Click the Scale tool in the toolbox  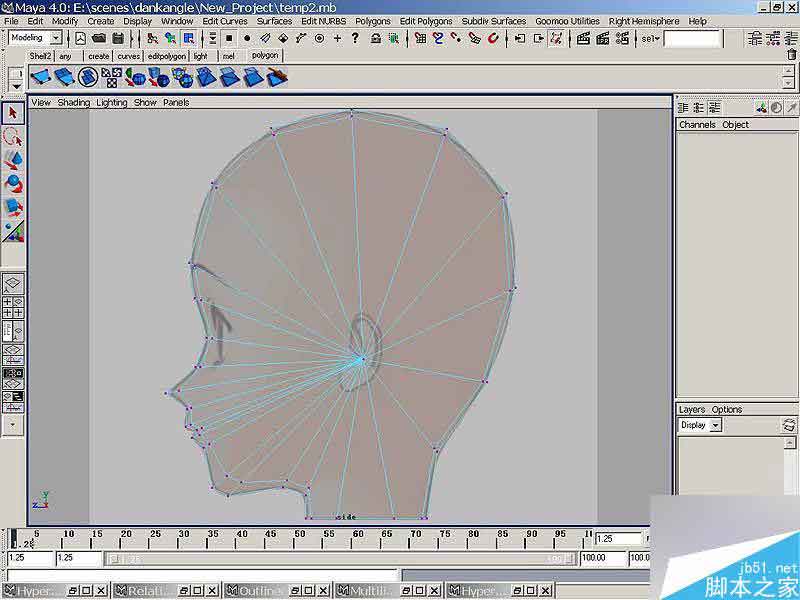tap(13, 208)
